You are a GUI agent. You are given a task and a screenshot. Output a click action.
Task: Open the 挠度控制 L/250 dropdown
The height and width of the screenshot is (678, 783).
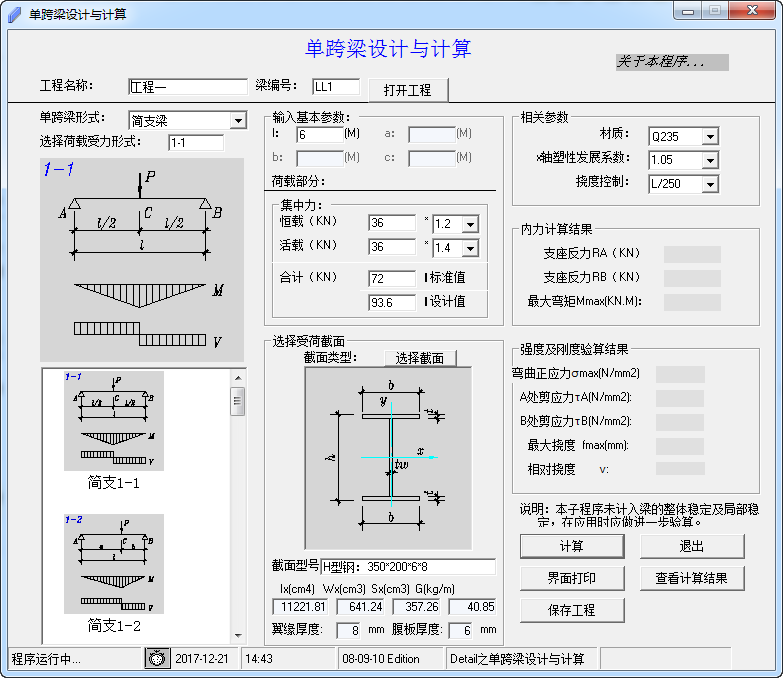point(710,184)
